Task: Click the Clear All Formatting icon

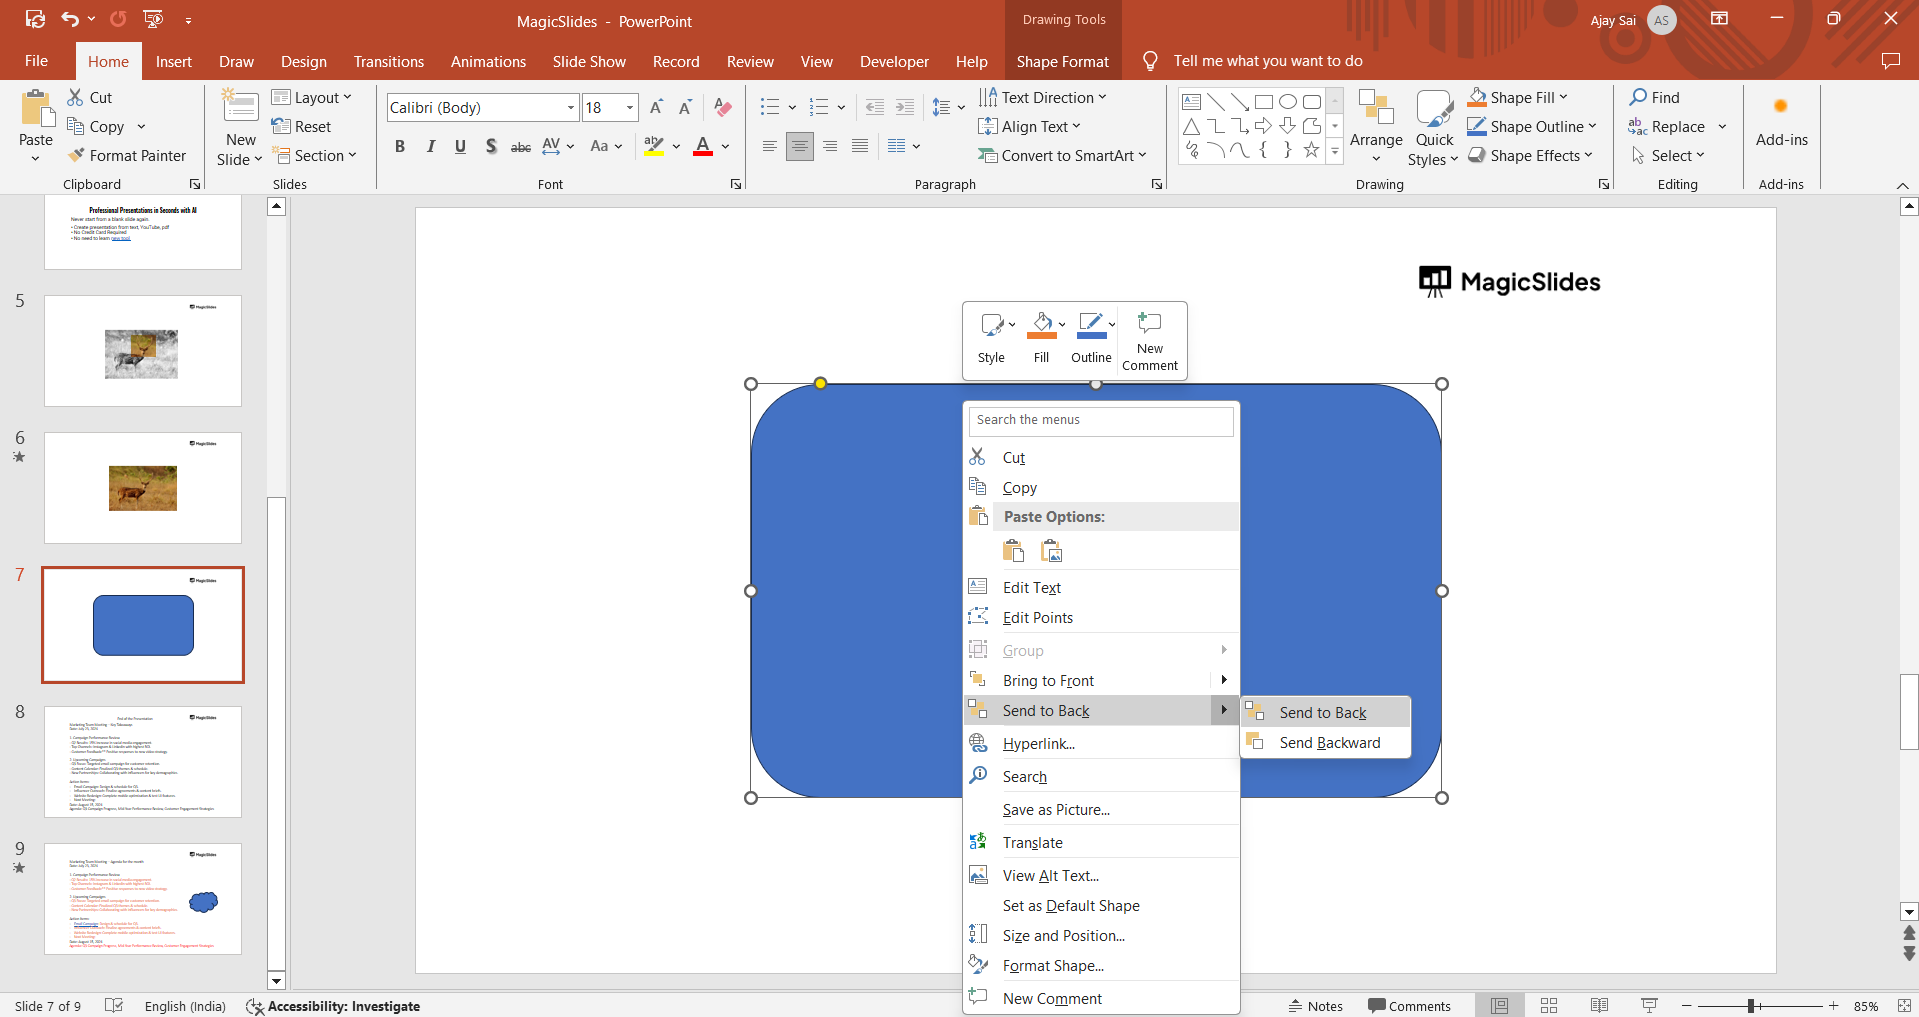Action: 723,107
